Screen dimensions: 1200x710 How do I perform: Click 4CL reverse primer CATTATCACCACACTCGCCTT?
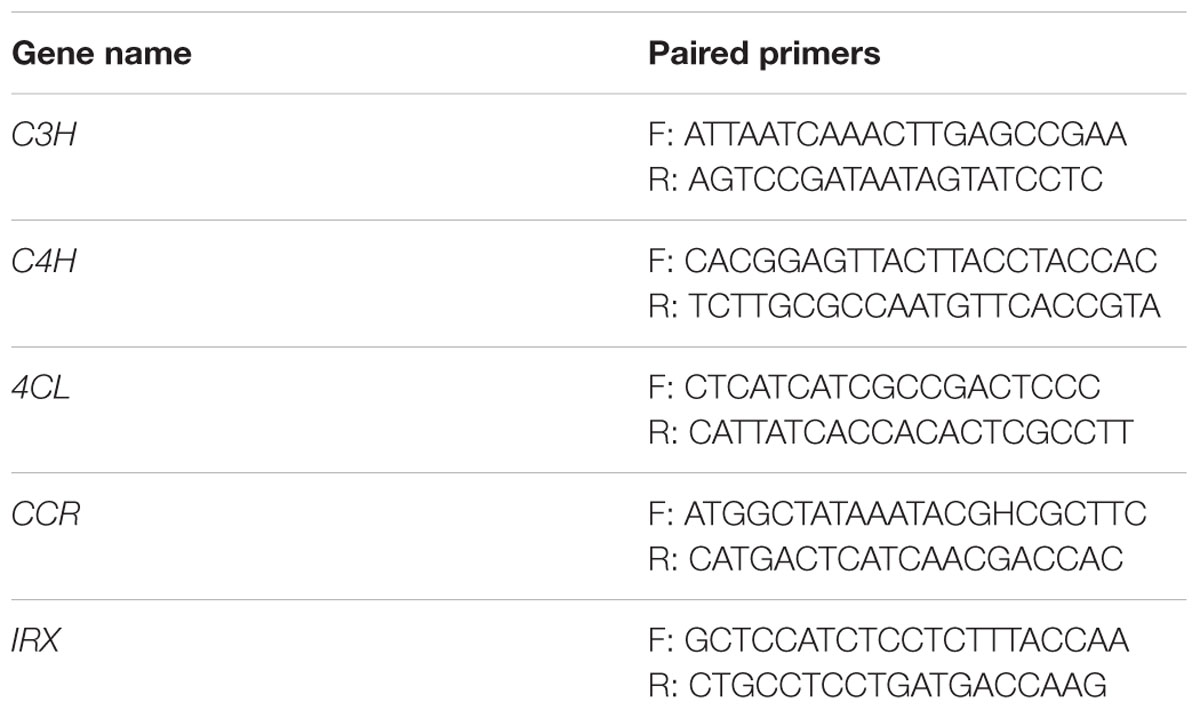[911, 433]
